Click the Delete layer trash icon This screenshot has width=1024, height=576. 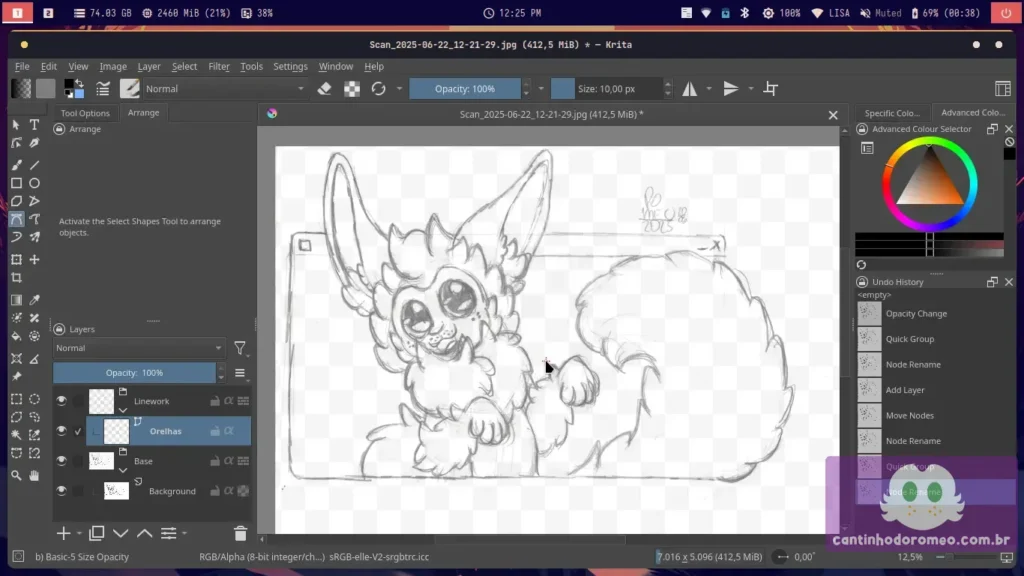tap(240, 534)
